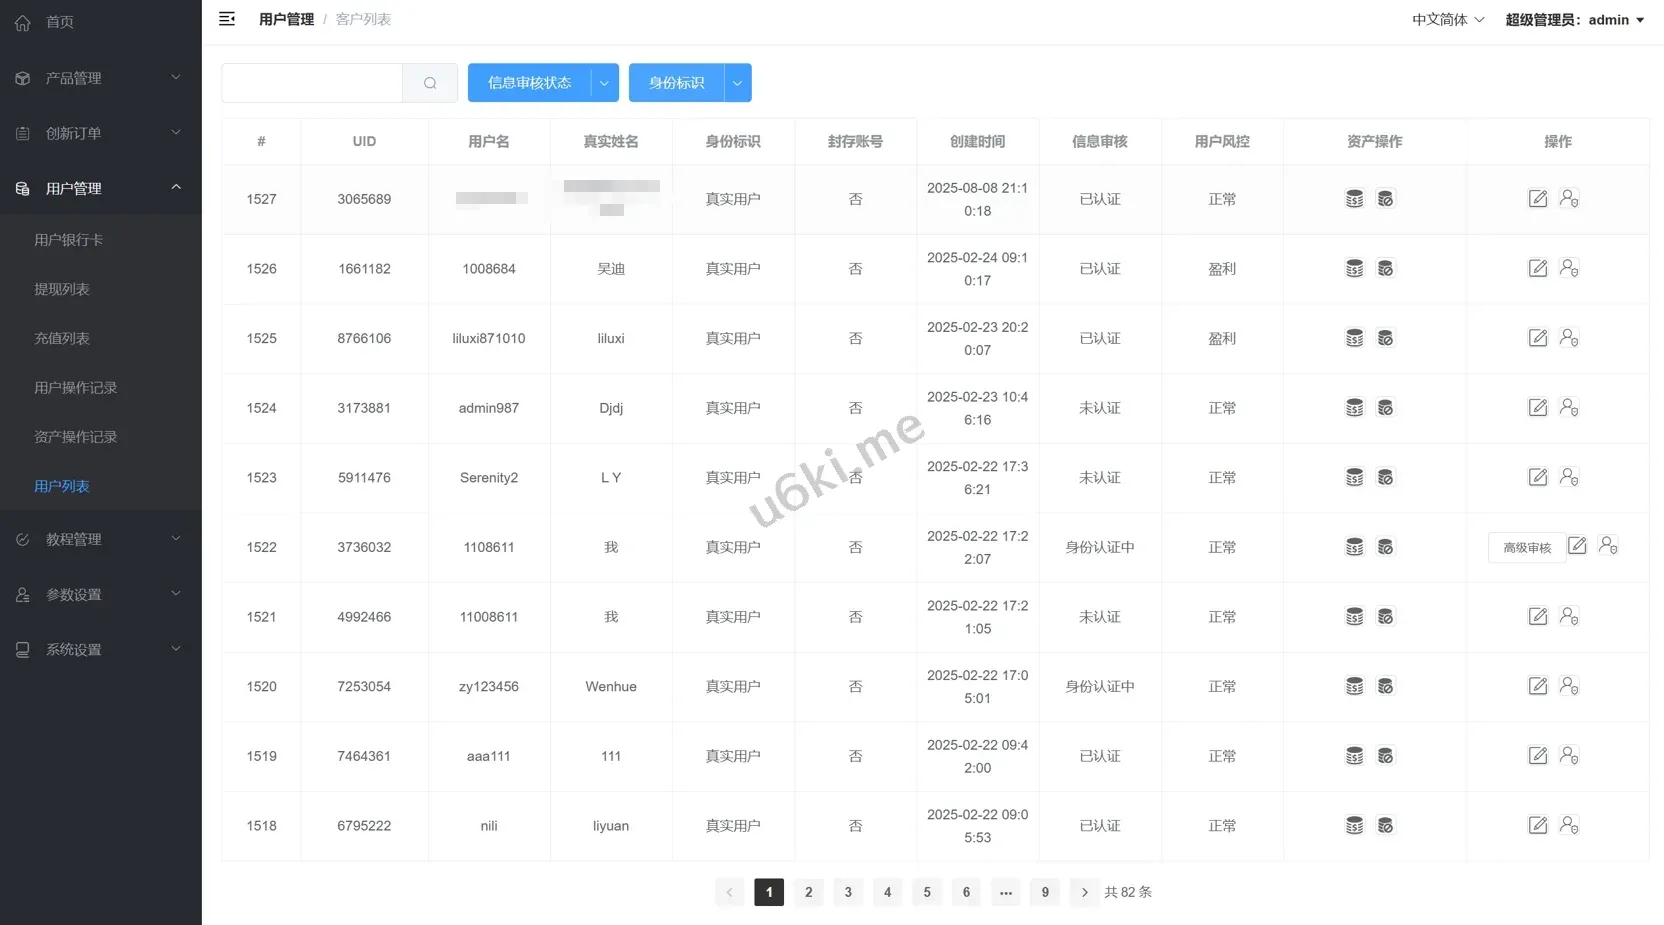Screen dimensions: 1664x925
Task: Click the search magnifier icon button
Action: pos(430,83)
